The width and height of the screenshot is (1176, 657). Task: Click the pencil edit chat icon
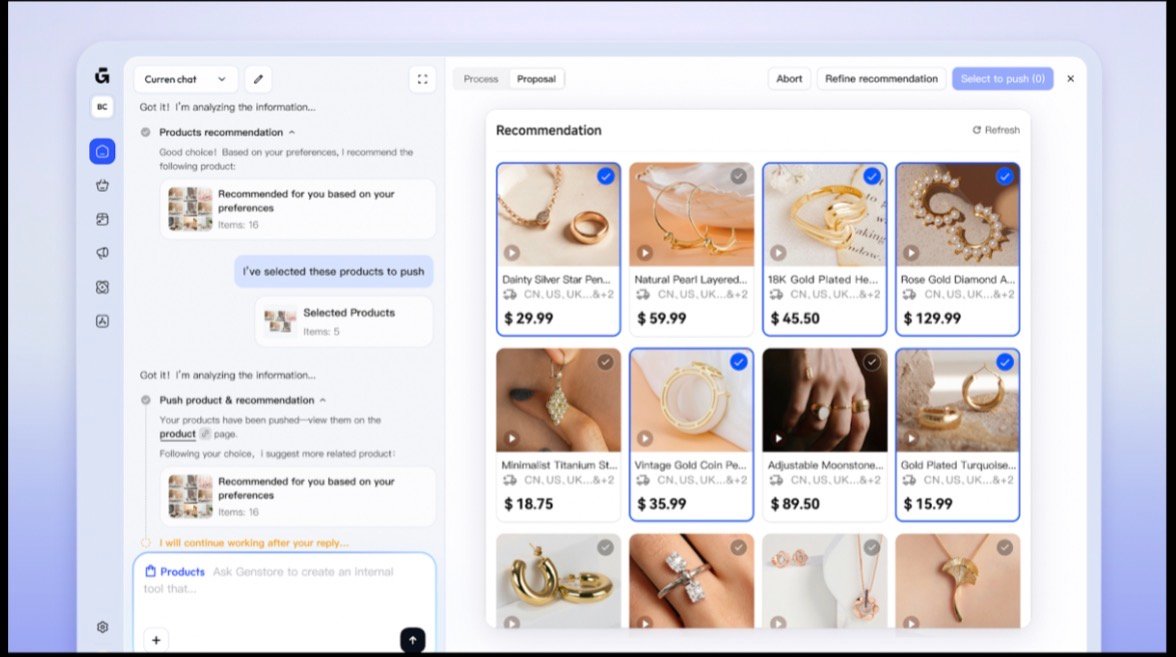(x=258, y=79)
